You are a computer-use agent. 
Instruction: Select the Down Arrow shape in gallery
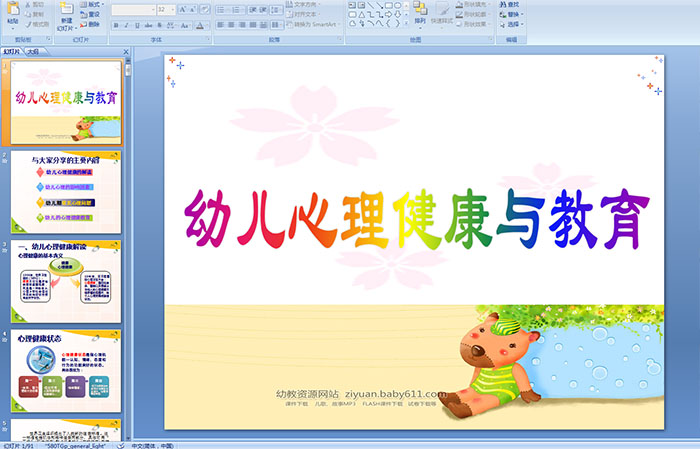[397, 14]
